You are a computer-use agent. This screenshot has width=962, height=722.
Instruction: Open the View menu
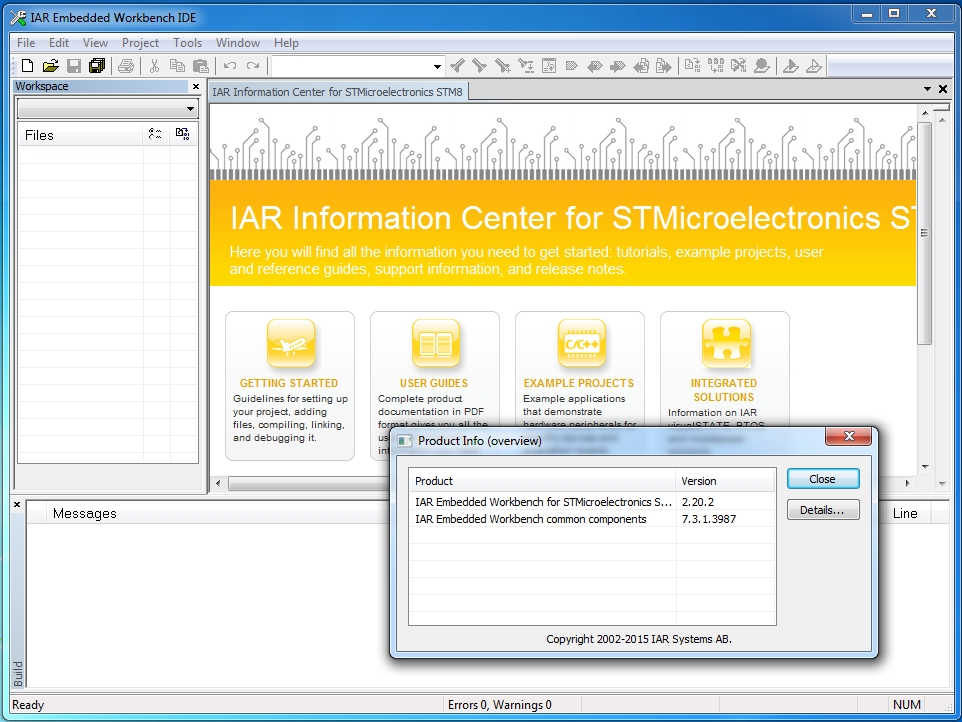click(x=95, y=43)
